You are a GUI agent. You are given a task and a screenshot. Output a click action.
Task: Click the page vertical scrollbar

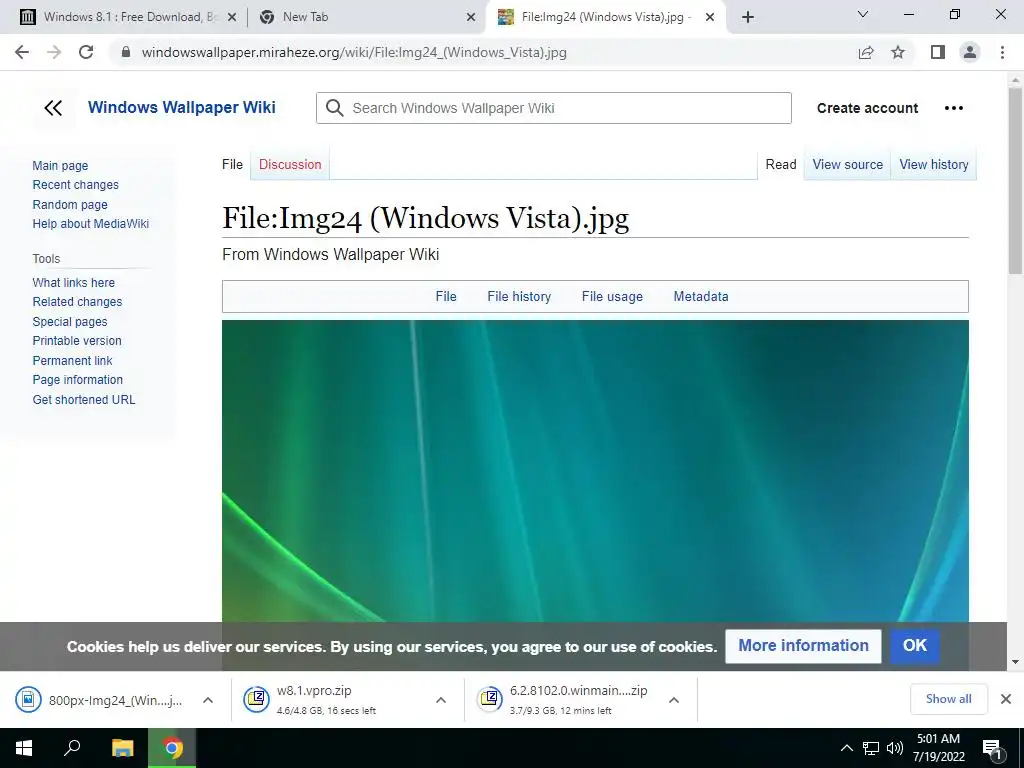pos(1015,183)
